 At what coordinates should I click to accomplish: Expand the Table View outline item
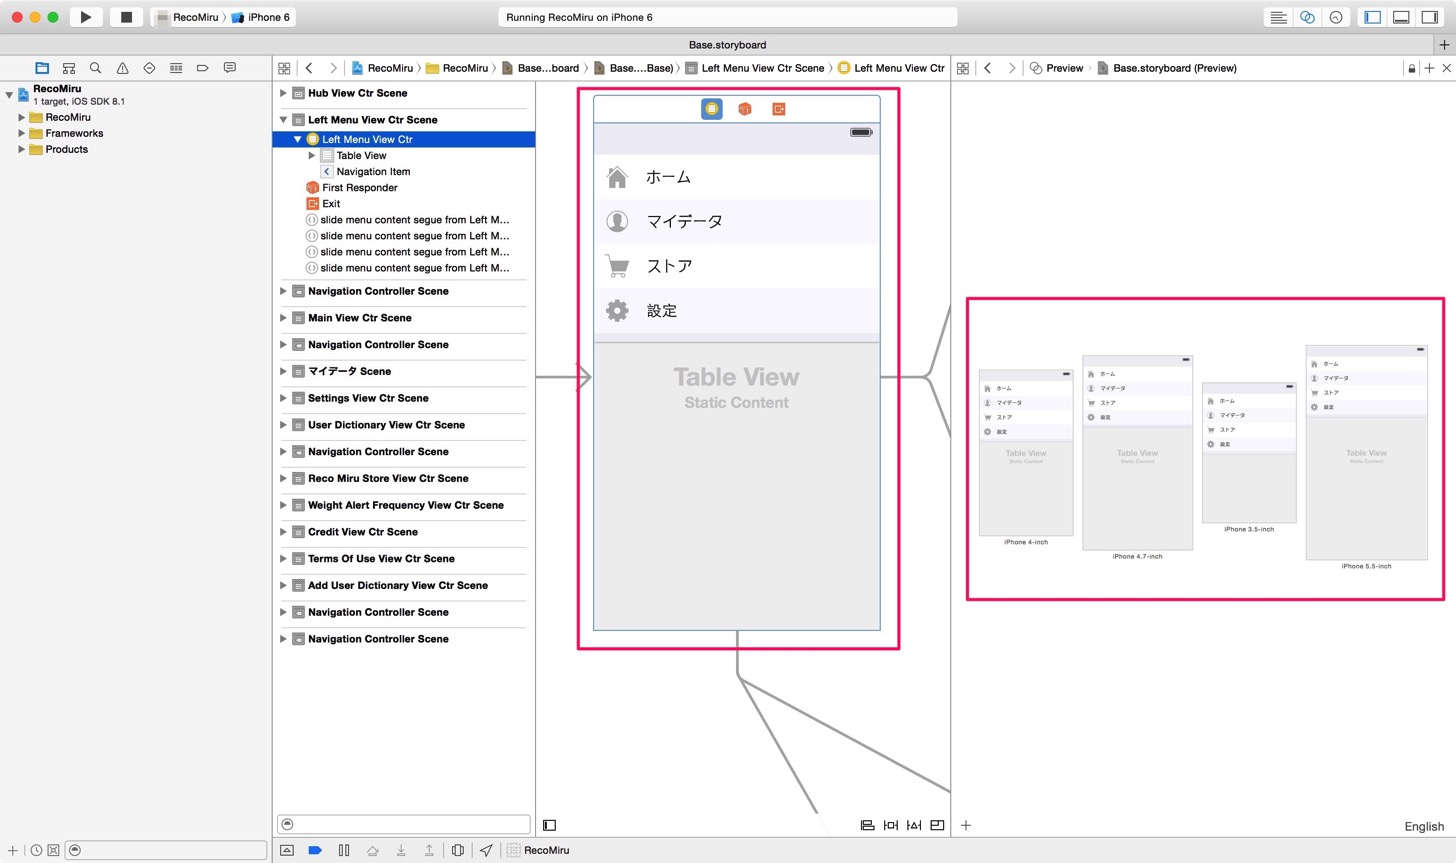coord(312,155)
